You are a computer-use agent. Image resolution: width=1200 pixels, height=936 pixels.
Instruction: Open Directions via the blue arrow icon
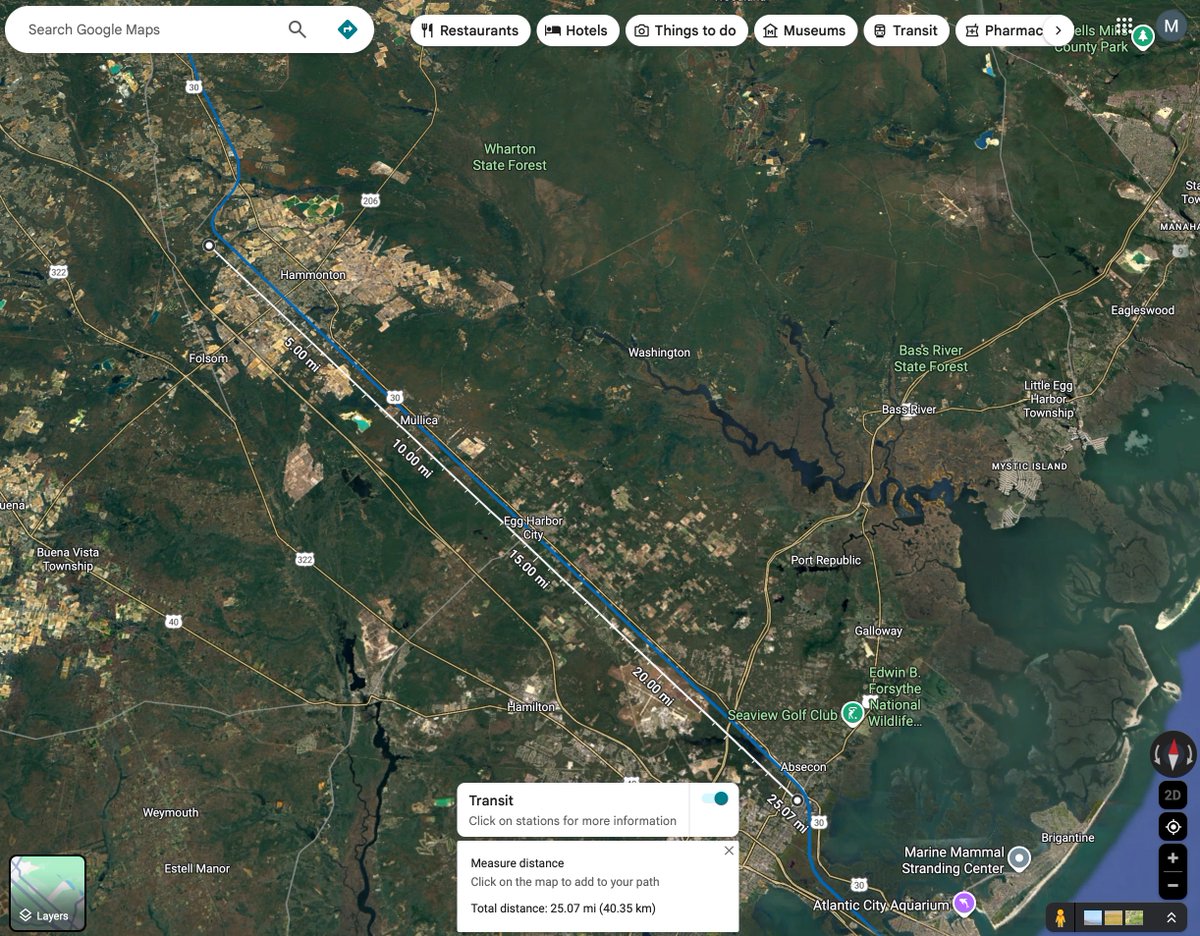(347, 29)
